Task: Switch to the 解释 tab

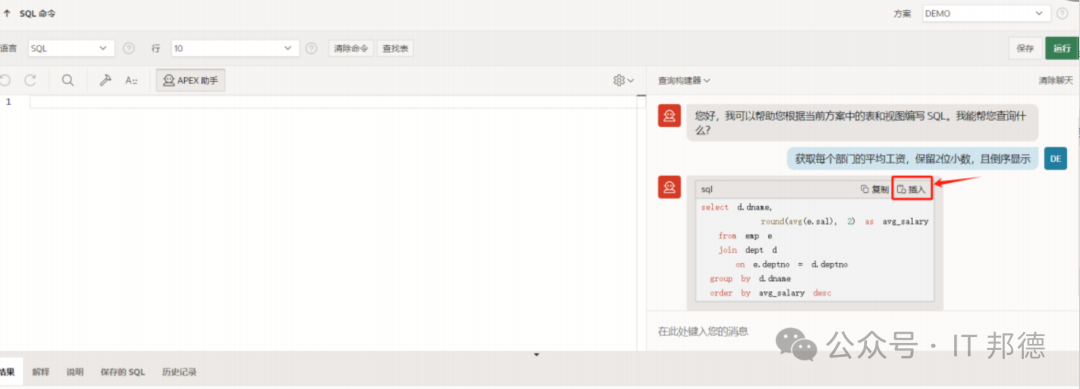Action: click(x=40, y=372)
